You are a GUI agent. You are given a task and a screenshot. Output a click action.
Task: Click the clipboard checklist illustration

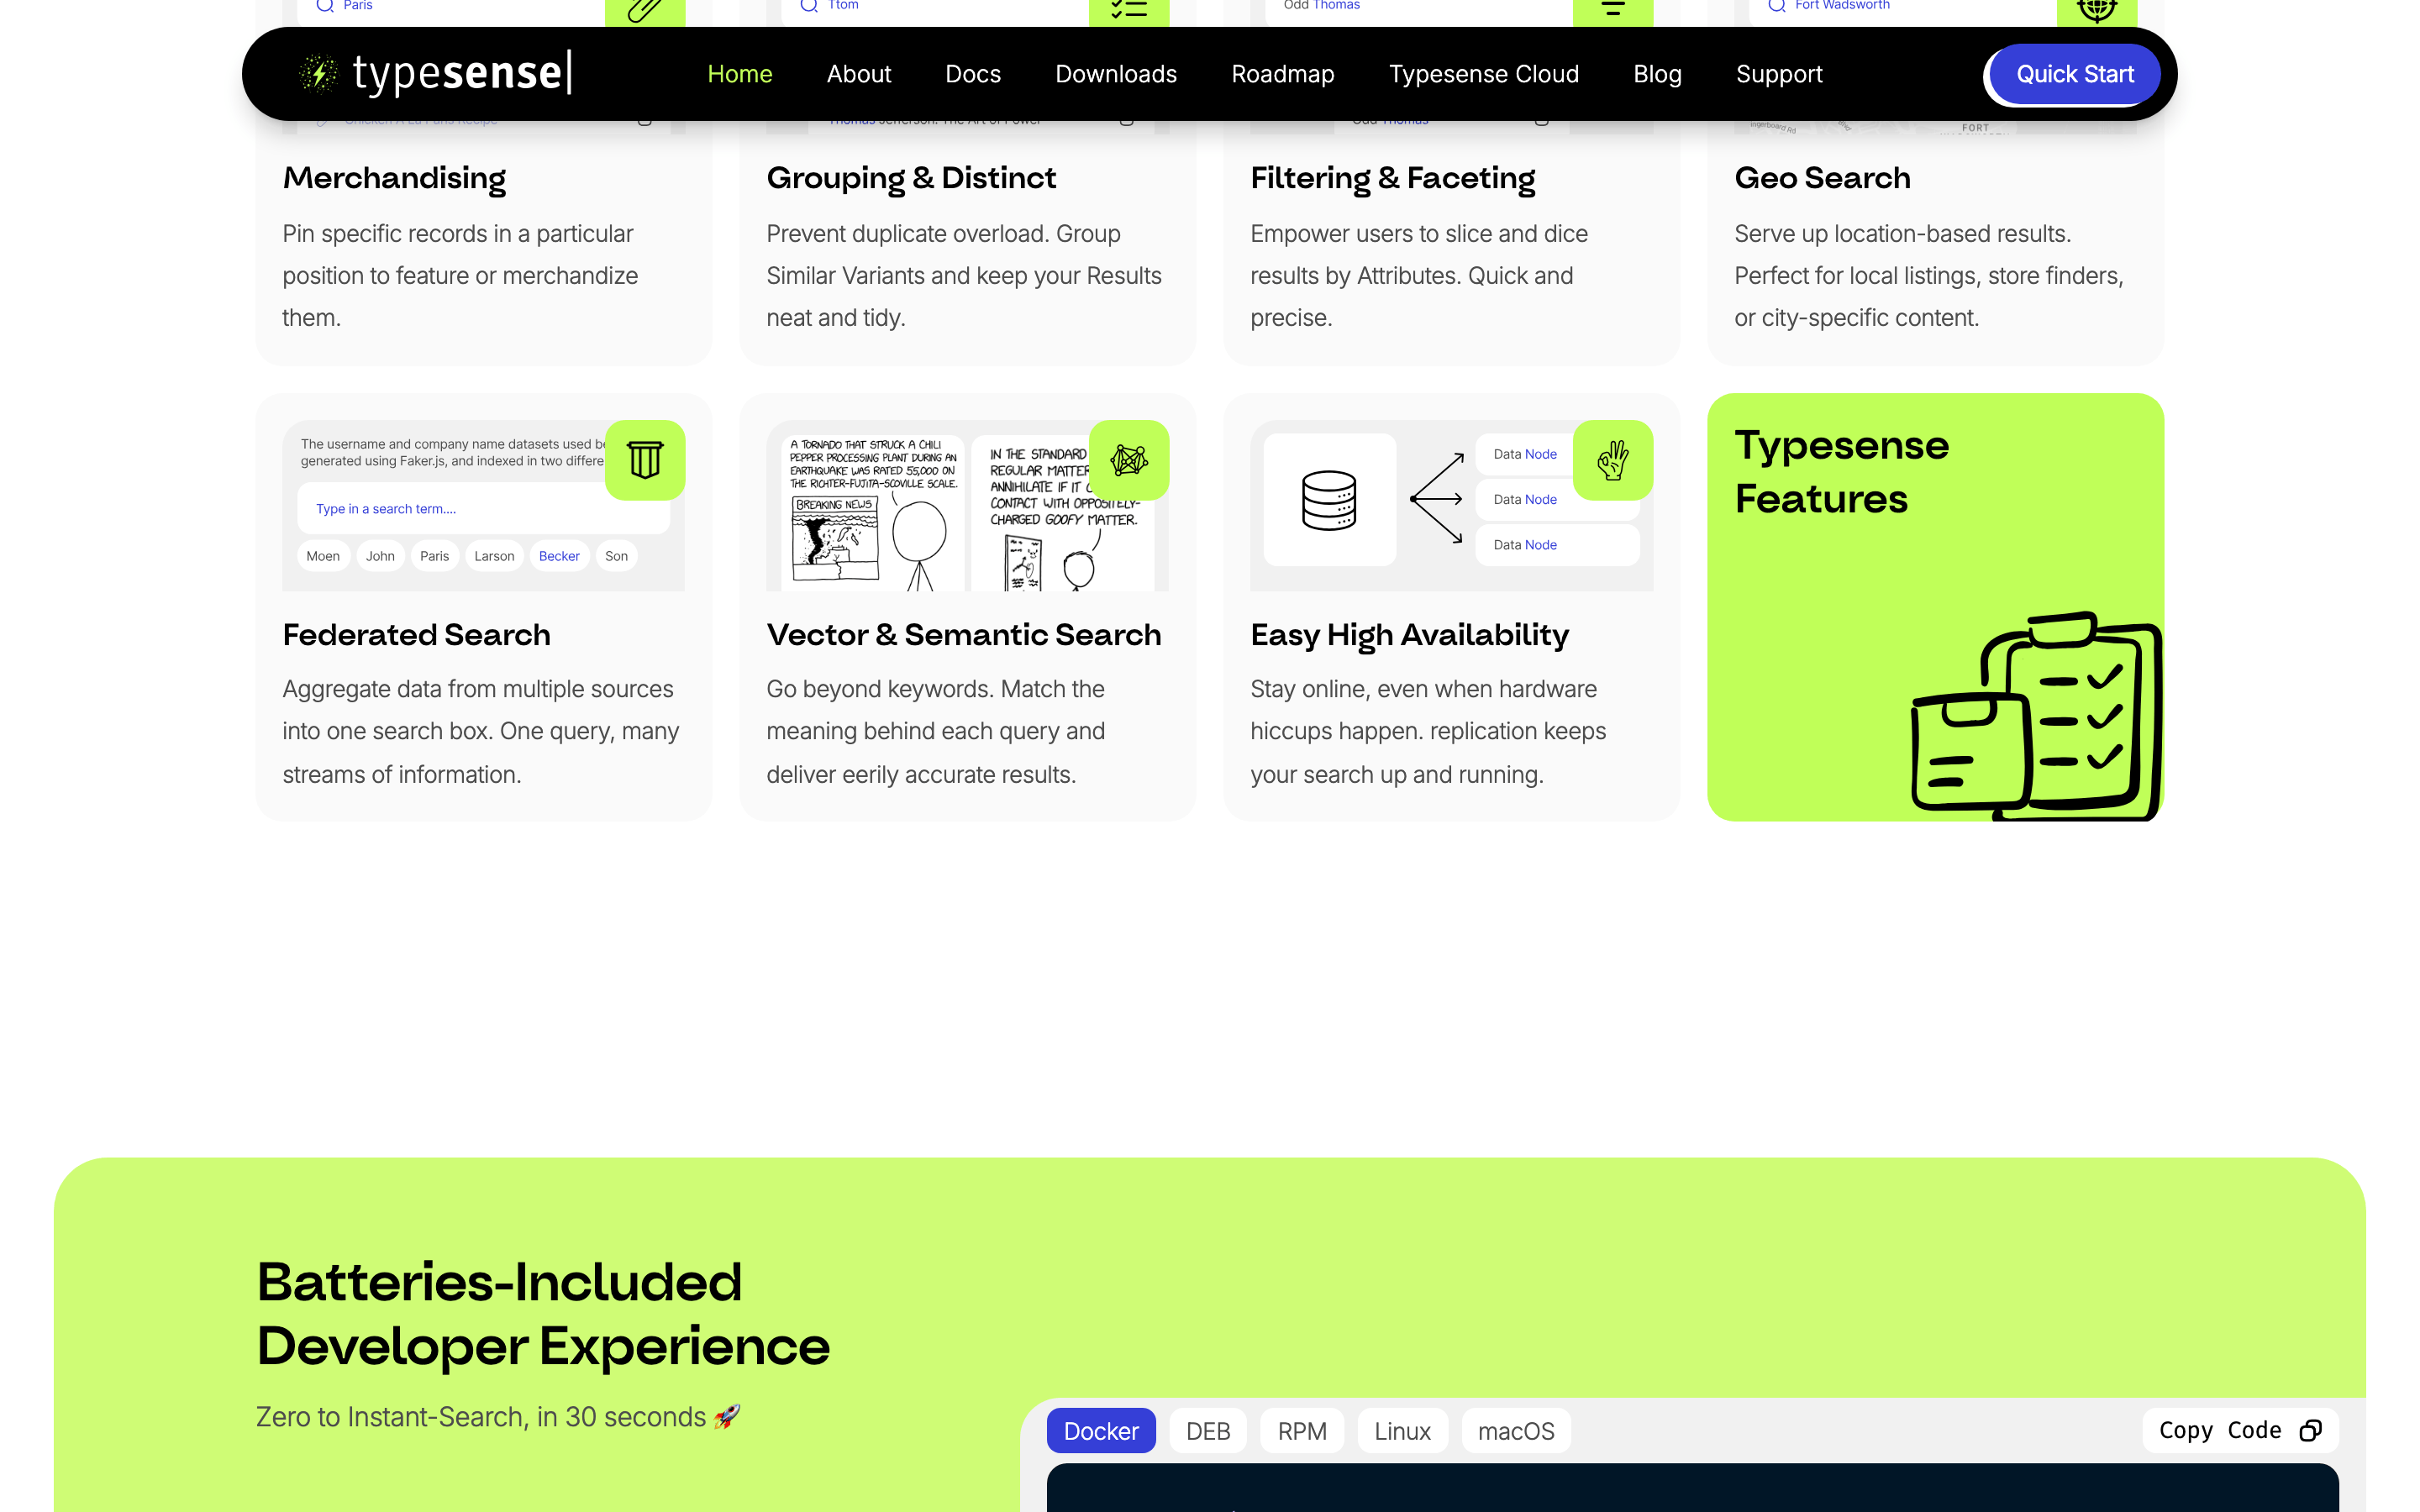point(2036,716)
